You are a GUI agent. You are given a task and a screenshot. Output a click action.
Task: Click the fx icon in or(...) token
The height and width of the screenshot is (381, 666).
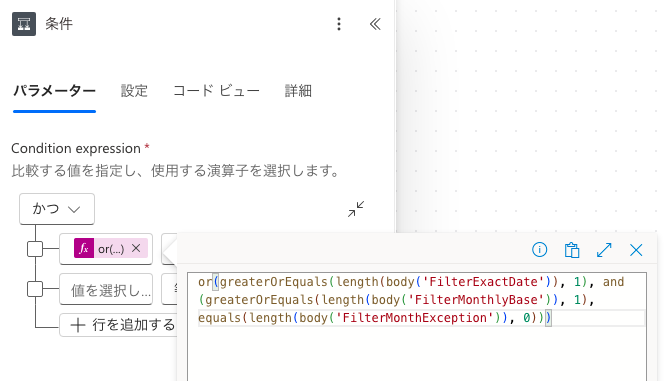click(x=84, y=248)
